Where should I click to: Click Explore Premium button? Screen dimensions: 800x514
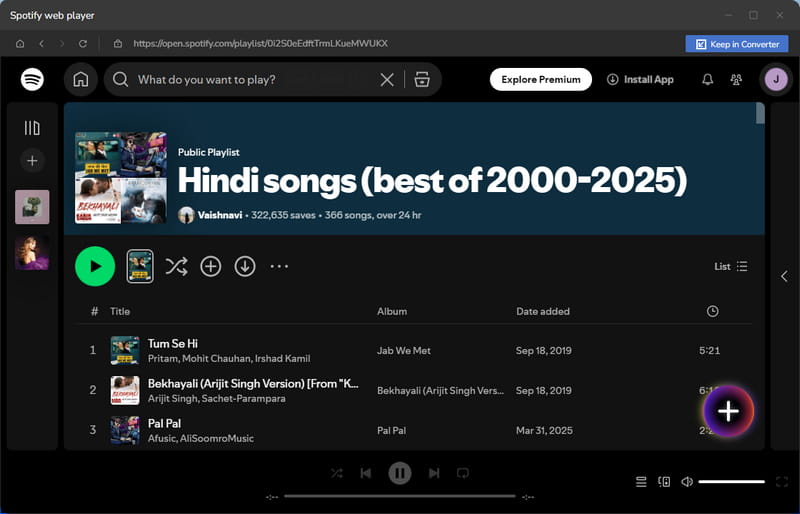(541, 79)
